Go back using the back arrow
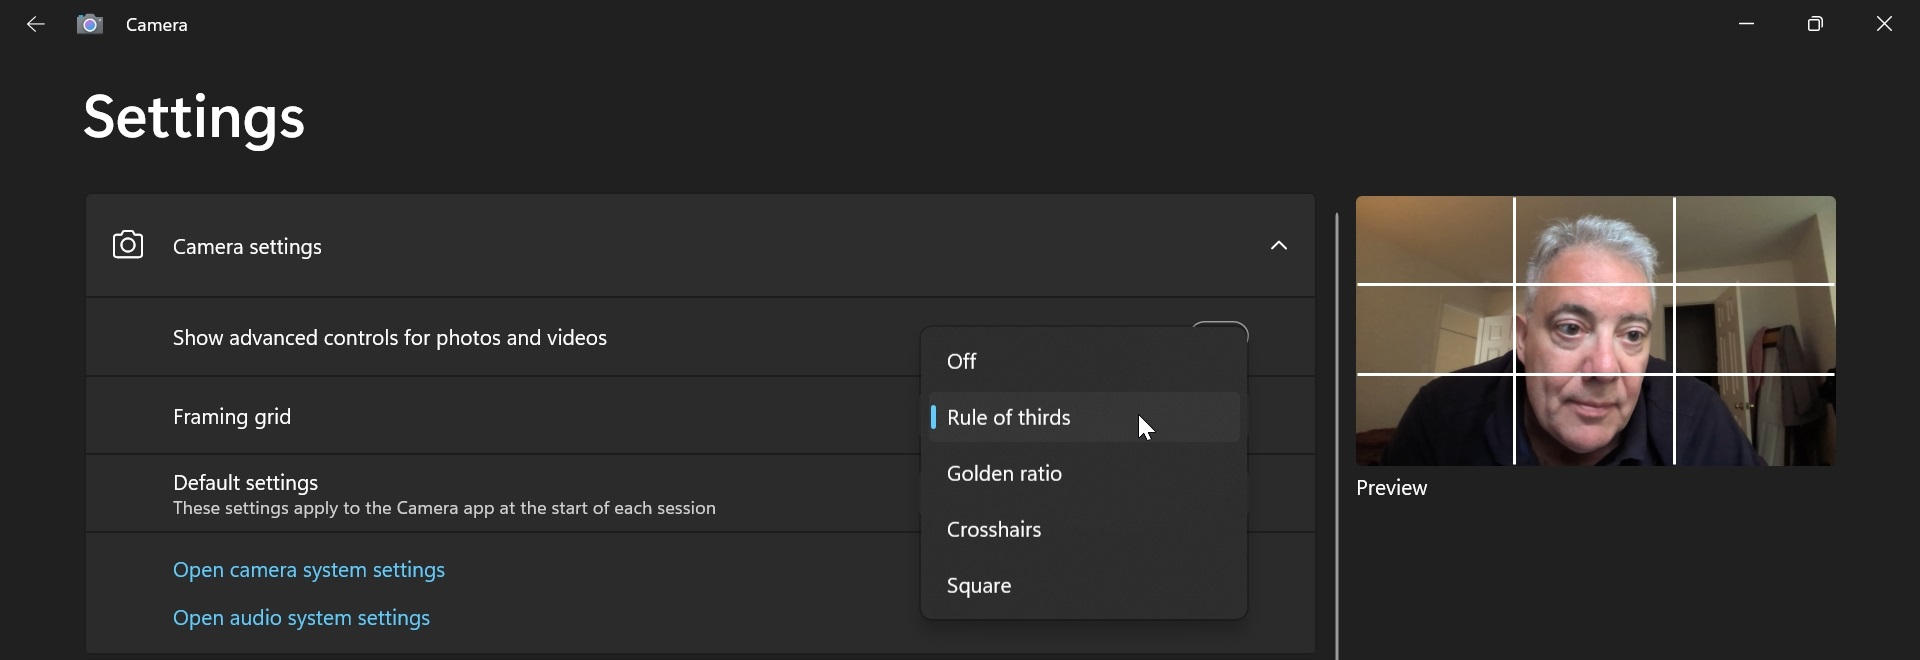The image size is (1920, 660). [36, 24]
